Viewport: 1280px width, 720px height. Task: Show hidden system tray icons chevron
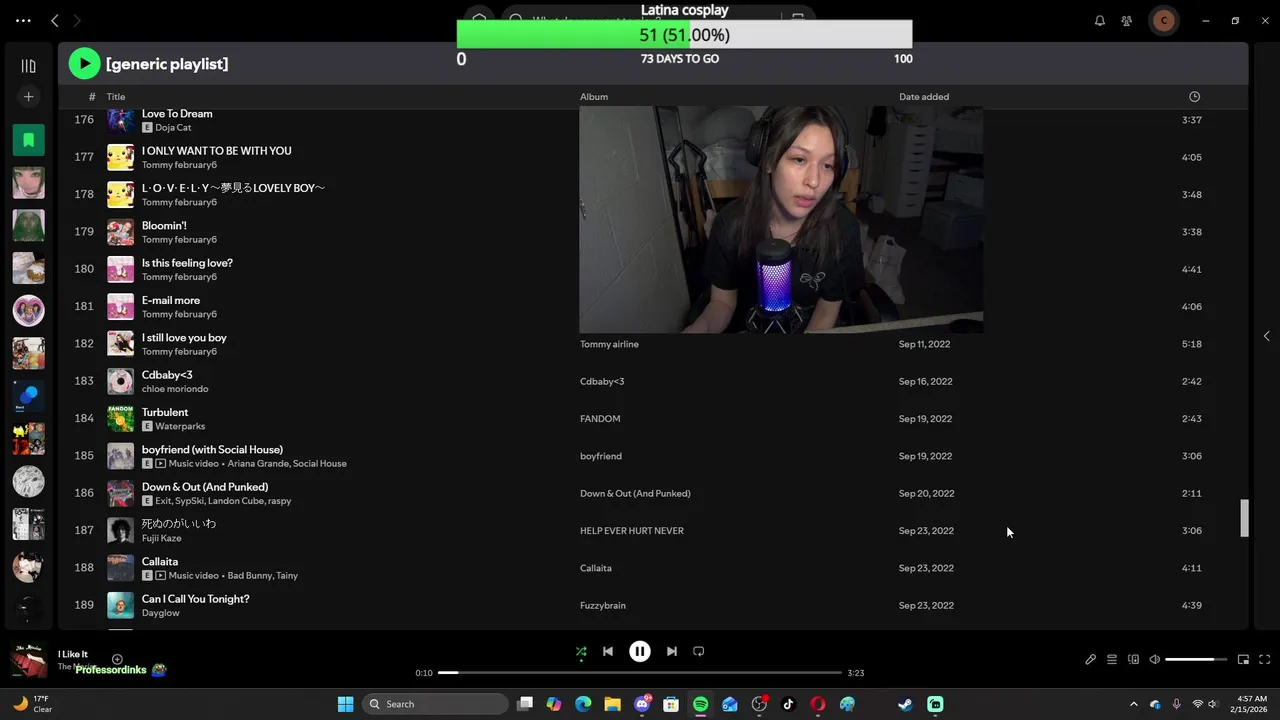[1133, 704]
